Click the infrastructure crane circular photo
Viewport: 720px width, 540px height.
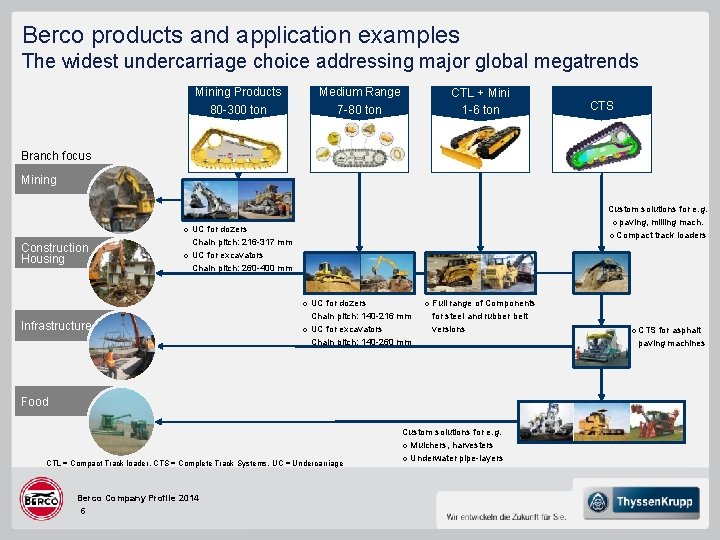(121, 346)
